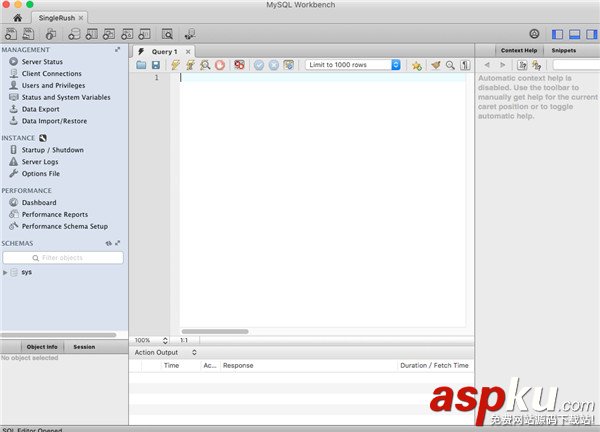
Task: Search table data icon
Action: pyautogui.click(x=167, y=34)
